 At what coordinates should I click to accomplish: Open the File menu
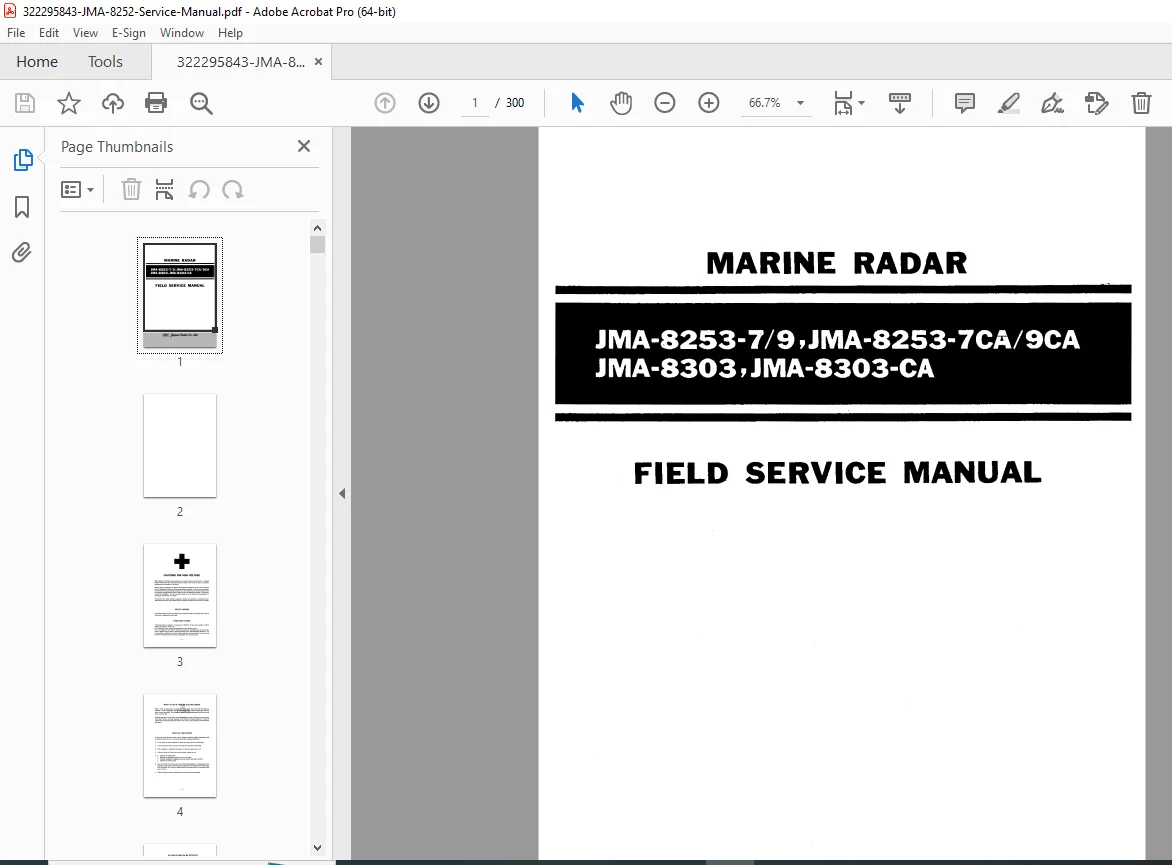[16, 33]
